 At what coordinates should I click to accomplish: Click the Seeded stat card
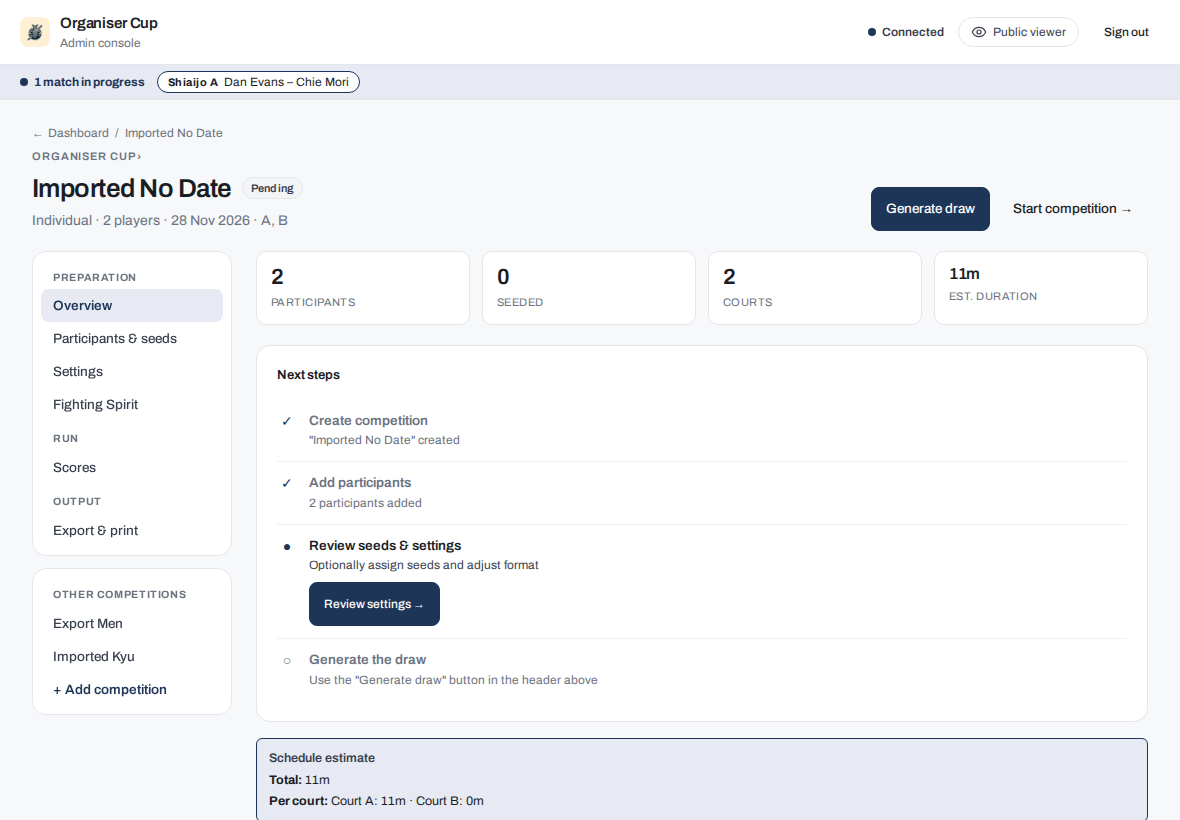pyautogui.click(x=588, y=288)
